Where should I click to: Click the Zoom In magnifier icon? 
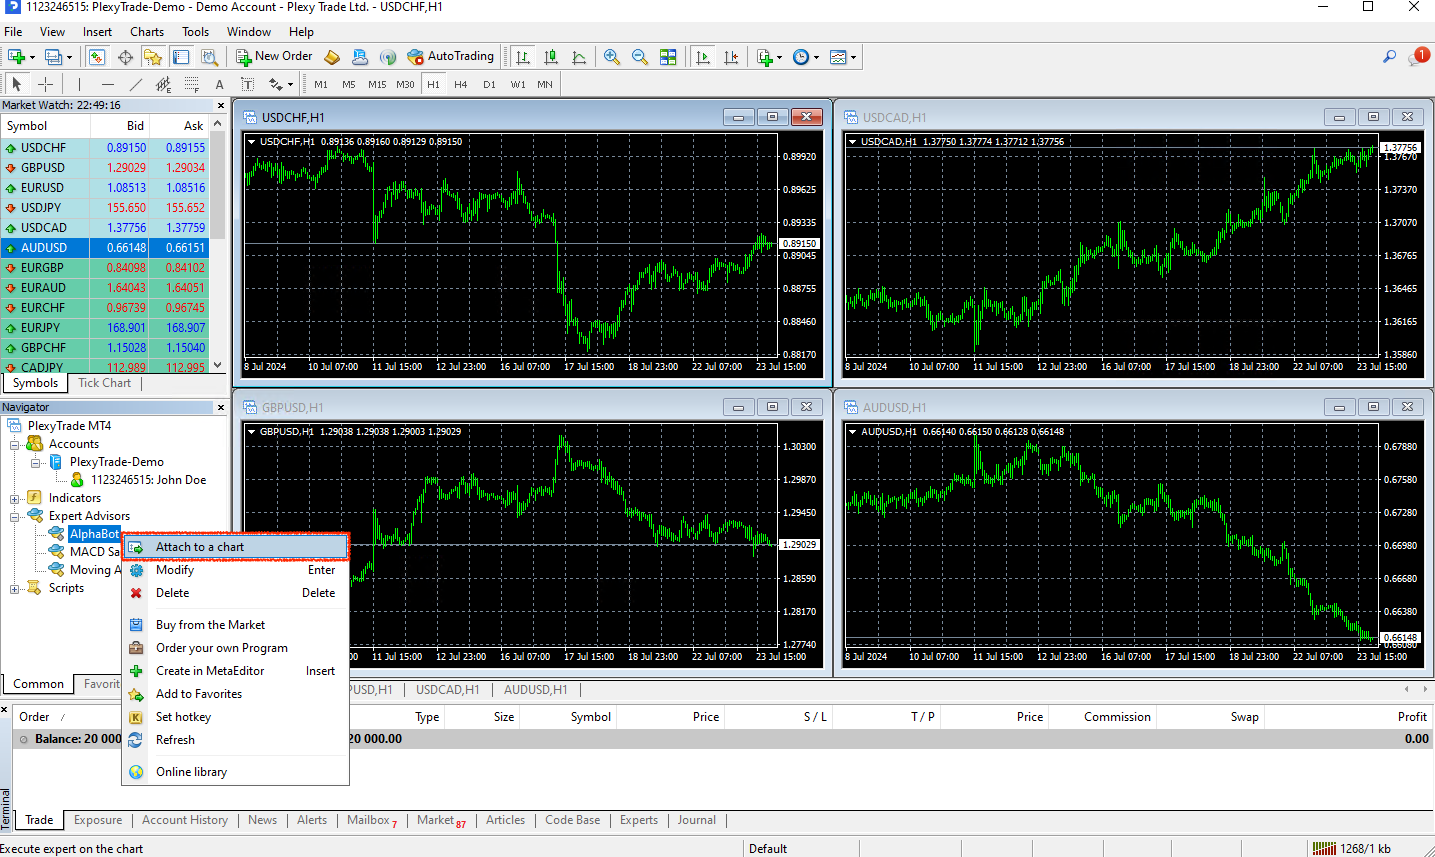click(x=611, y=57)
